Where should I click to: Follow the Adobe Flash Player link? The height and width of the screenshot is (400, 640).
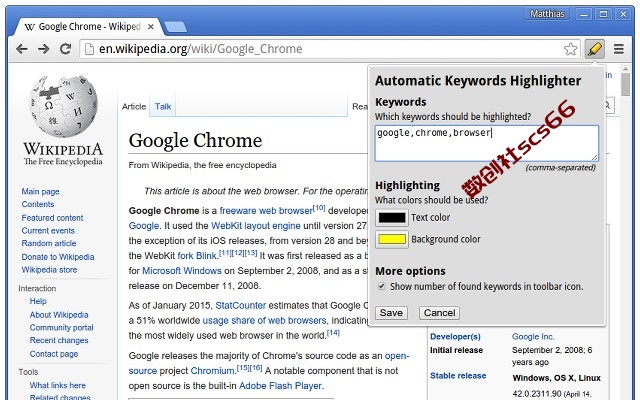280,386
